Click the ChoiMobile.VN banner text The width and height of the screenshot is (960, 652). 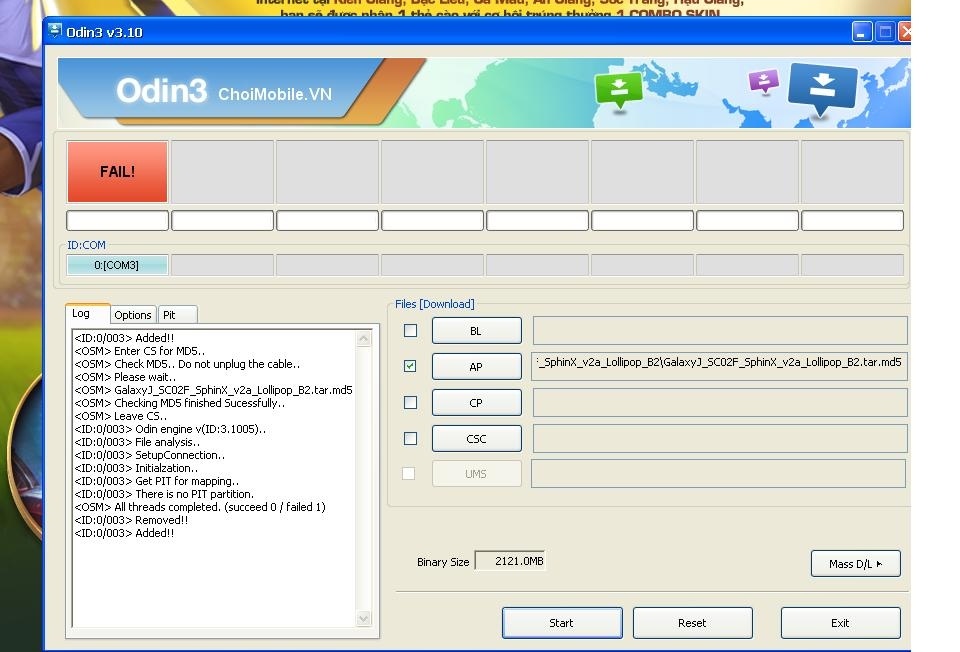click(275, 94)
